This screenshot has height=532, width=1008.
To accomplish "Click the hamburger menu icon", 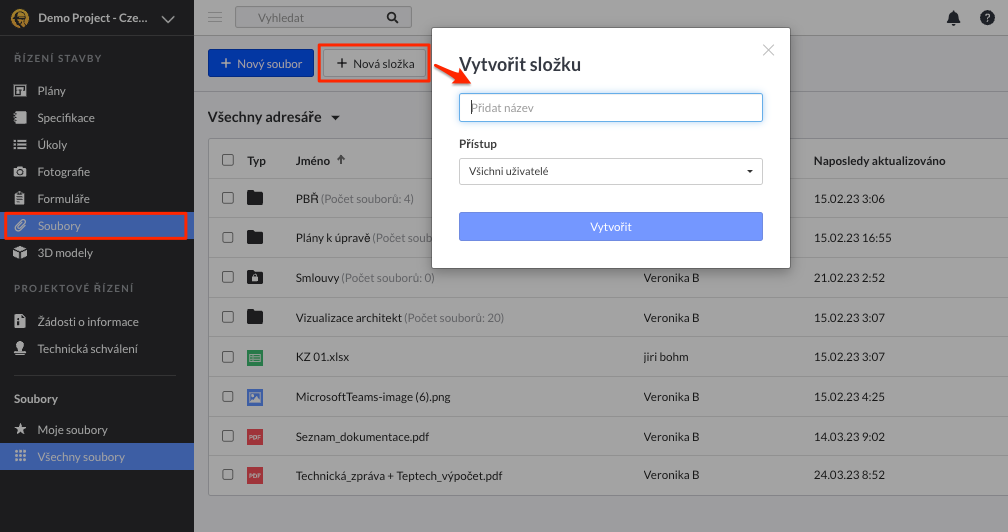I will click(215, 18).
